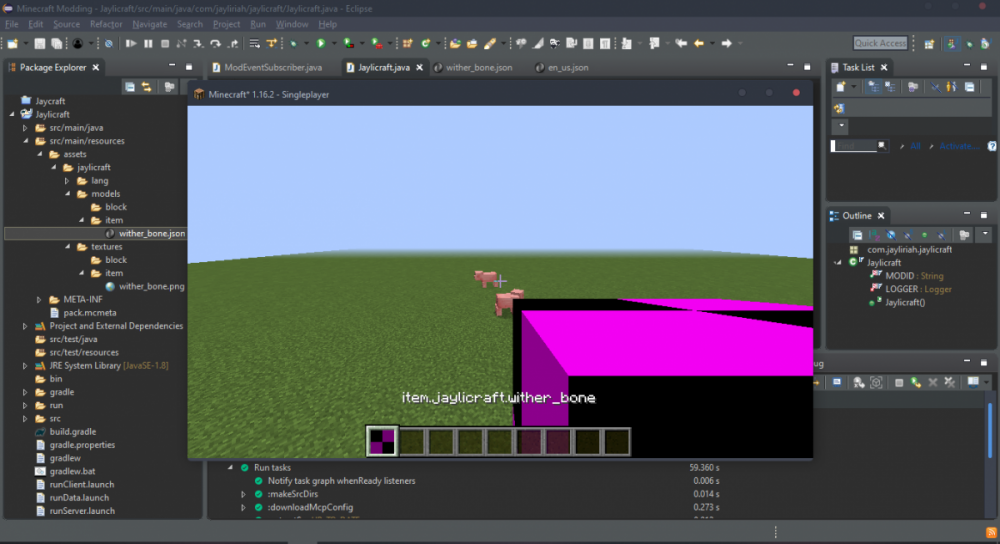The height and width of the screenshot is (544, 1000).
Task: Select runClient.launch file
Action: click(82, 485)
